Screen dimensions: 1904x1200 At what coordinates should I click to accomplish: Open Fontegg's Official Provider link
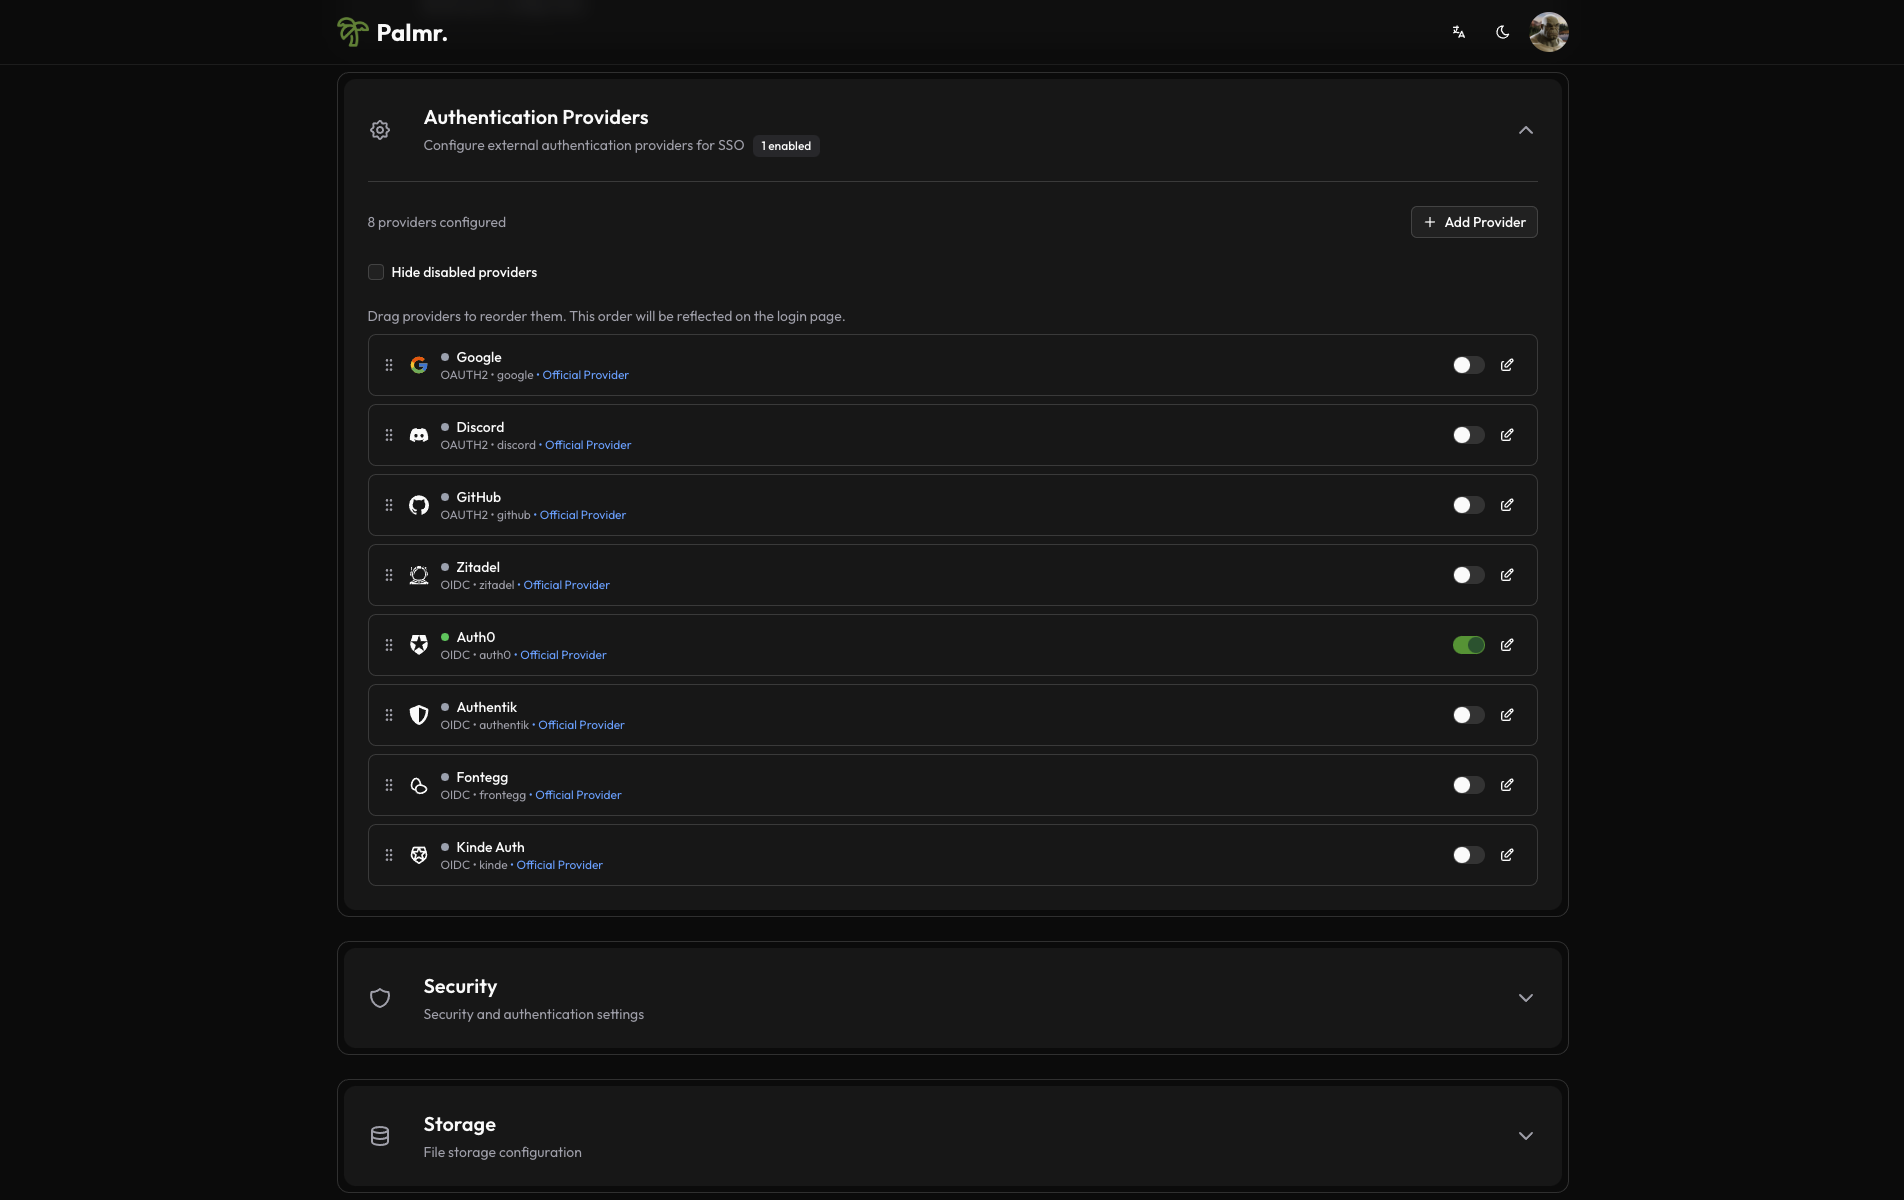pyautogui.click(x=578, y=795)
